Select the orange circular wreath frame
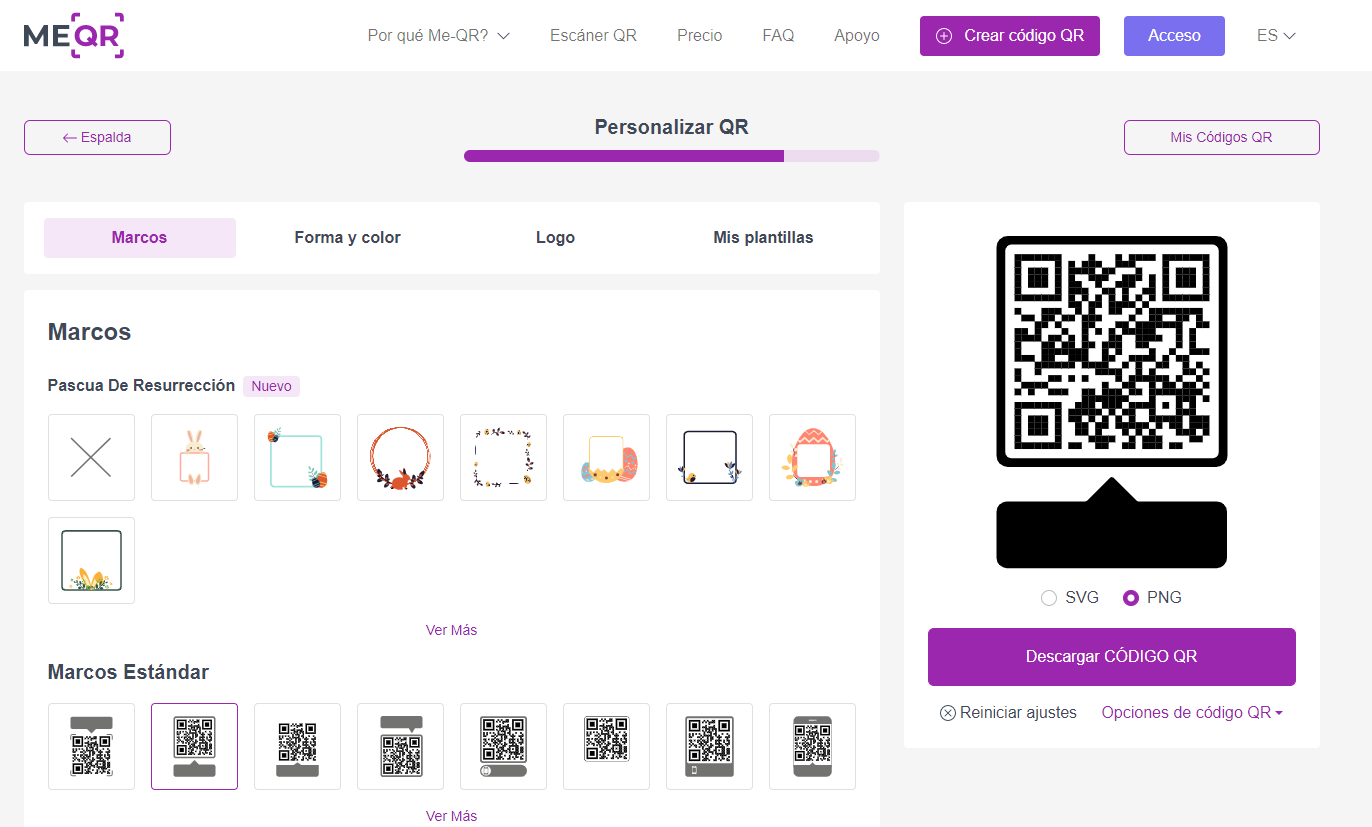The height and width of the screenshot is (827, 1372). (x=400, y=457)
